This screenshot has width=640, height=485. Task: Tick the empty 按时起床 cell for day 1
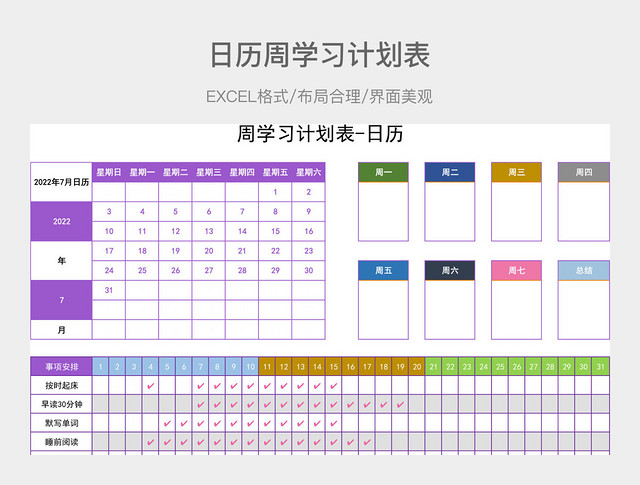[x=100, y=385]
